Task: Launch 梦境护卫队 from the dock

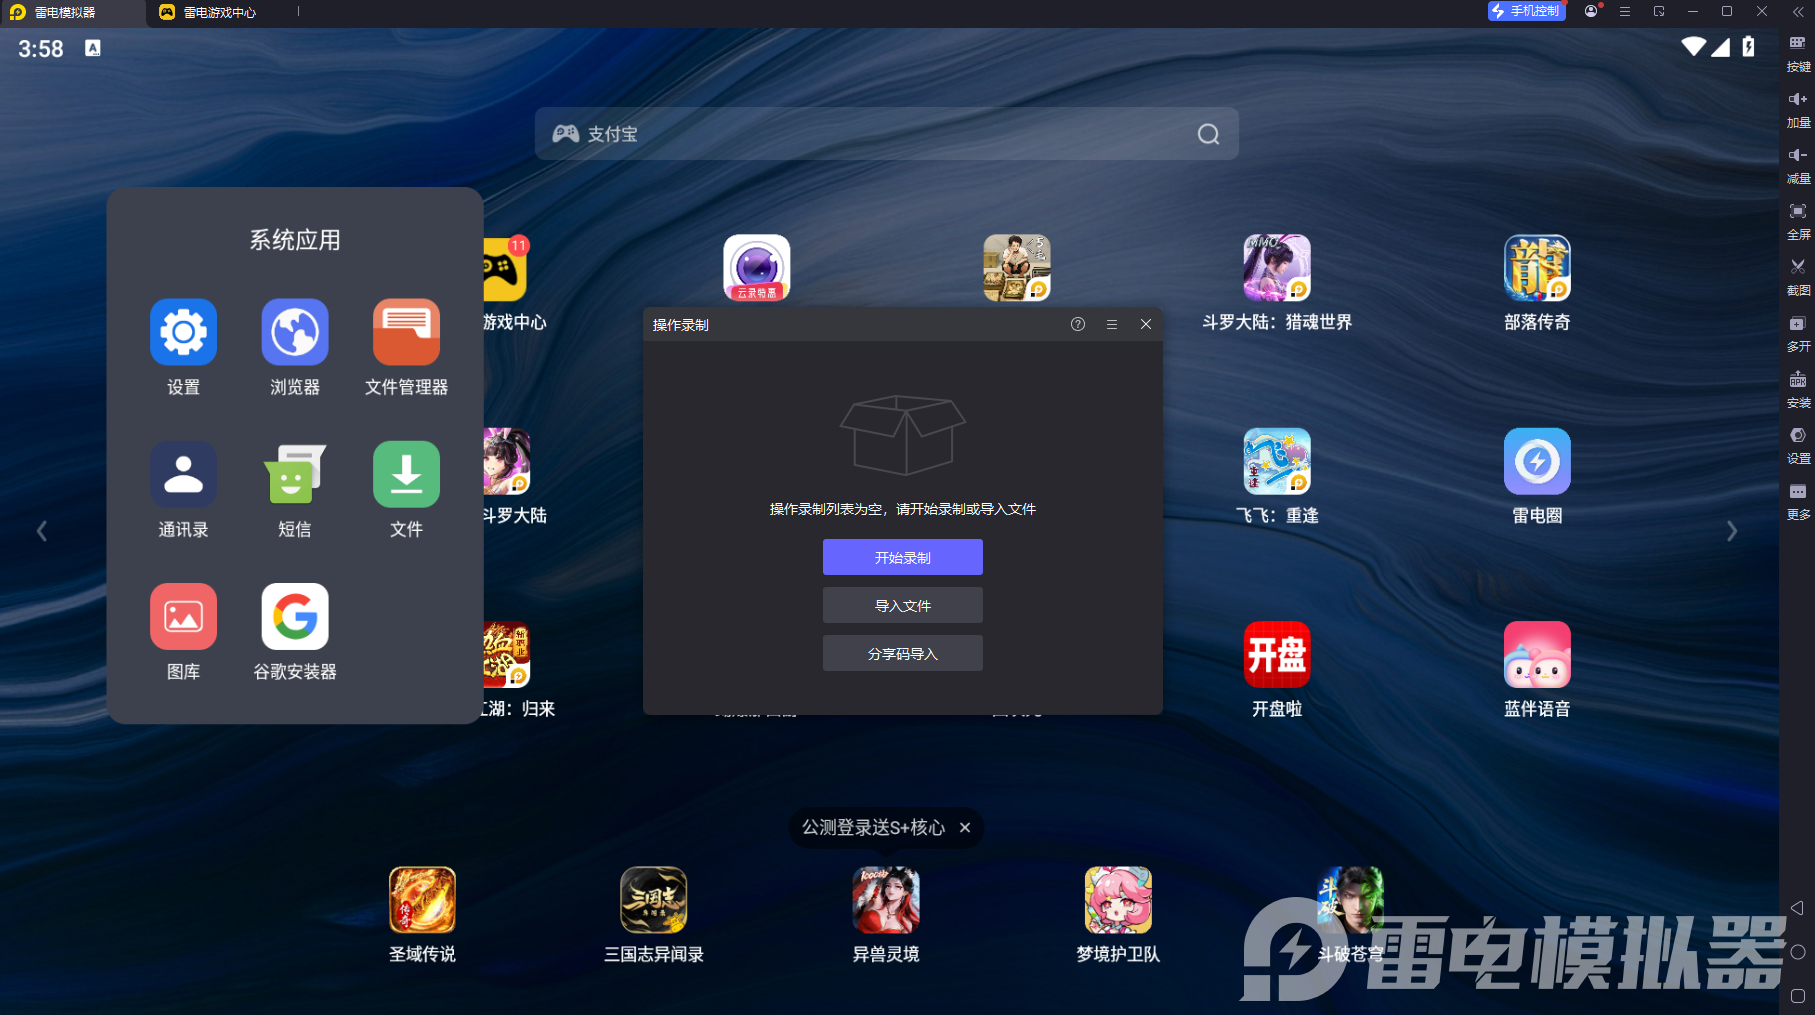Action: (1118, 900)
